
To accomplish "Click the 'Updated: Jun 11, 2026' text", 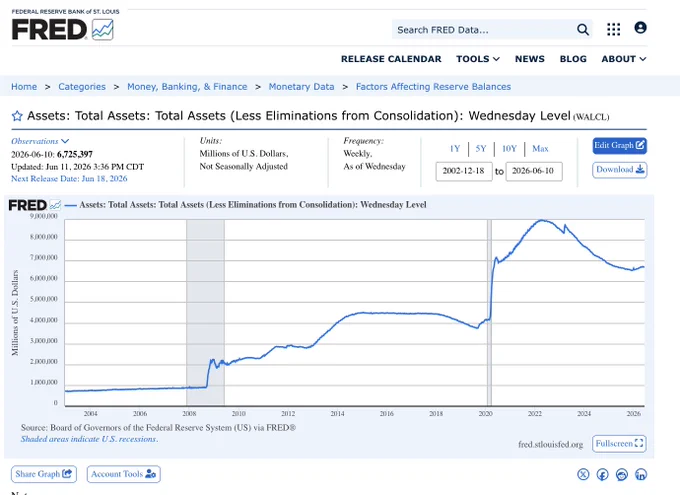I will click(x=77, y=167).
